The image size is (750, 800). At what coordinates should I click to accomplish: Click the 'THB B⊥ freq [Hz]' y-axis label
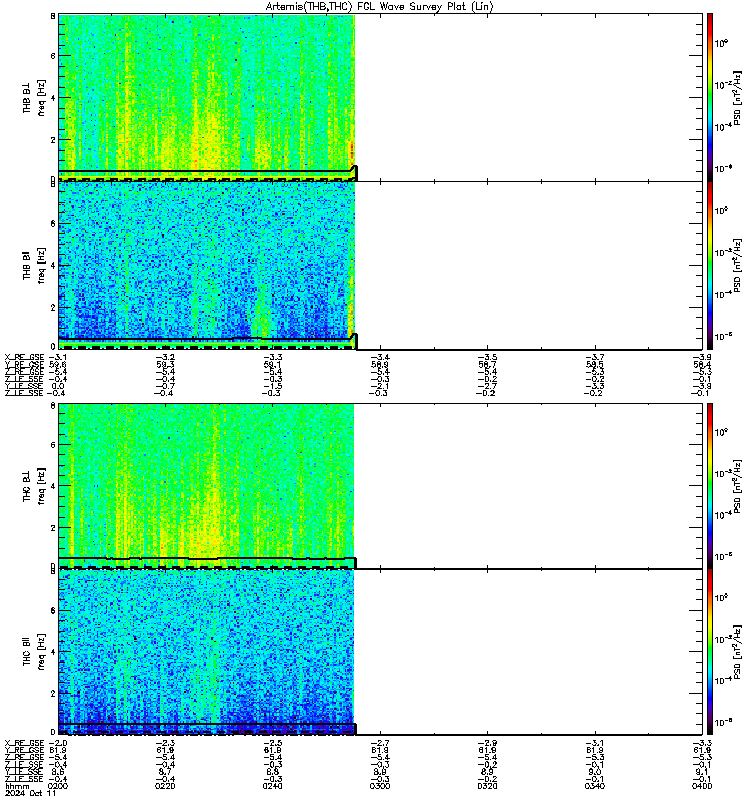point(34,97)
